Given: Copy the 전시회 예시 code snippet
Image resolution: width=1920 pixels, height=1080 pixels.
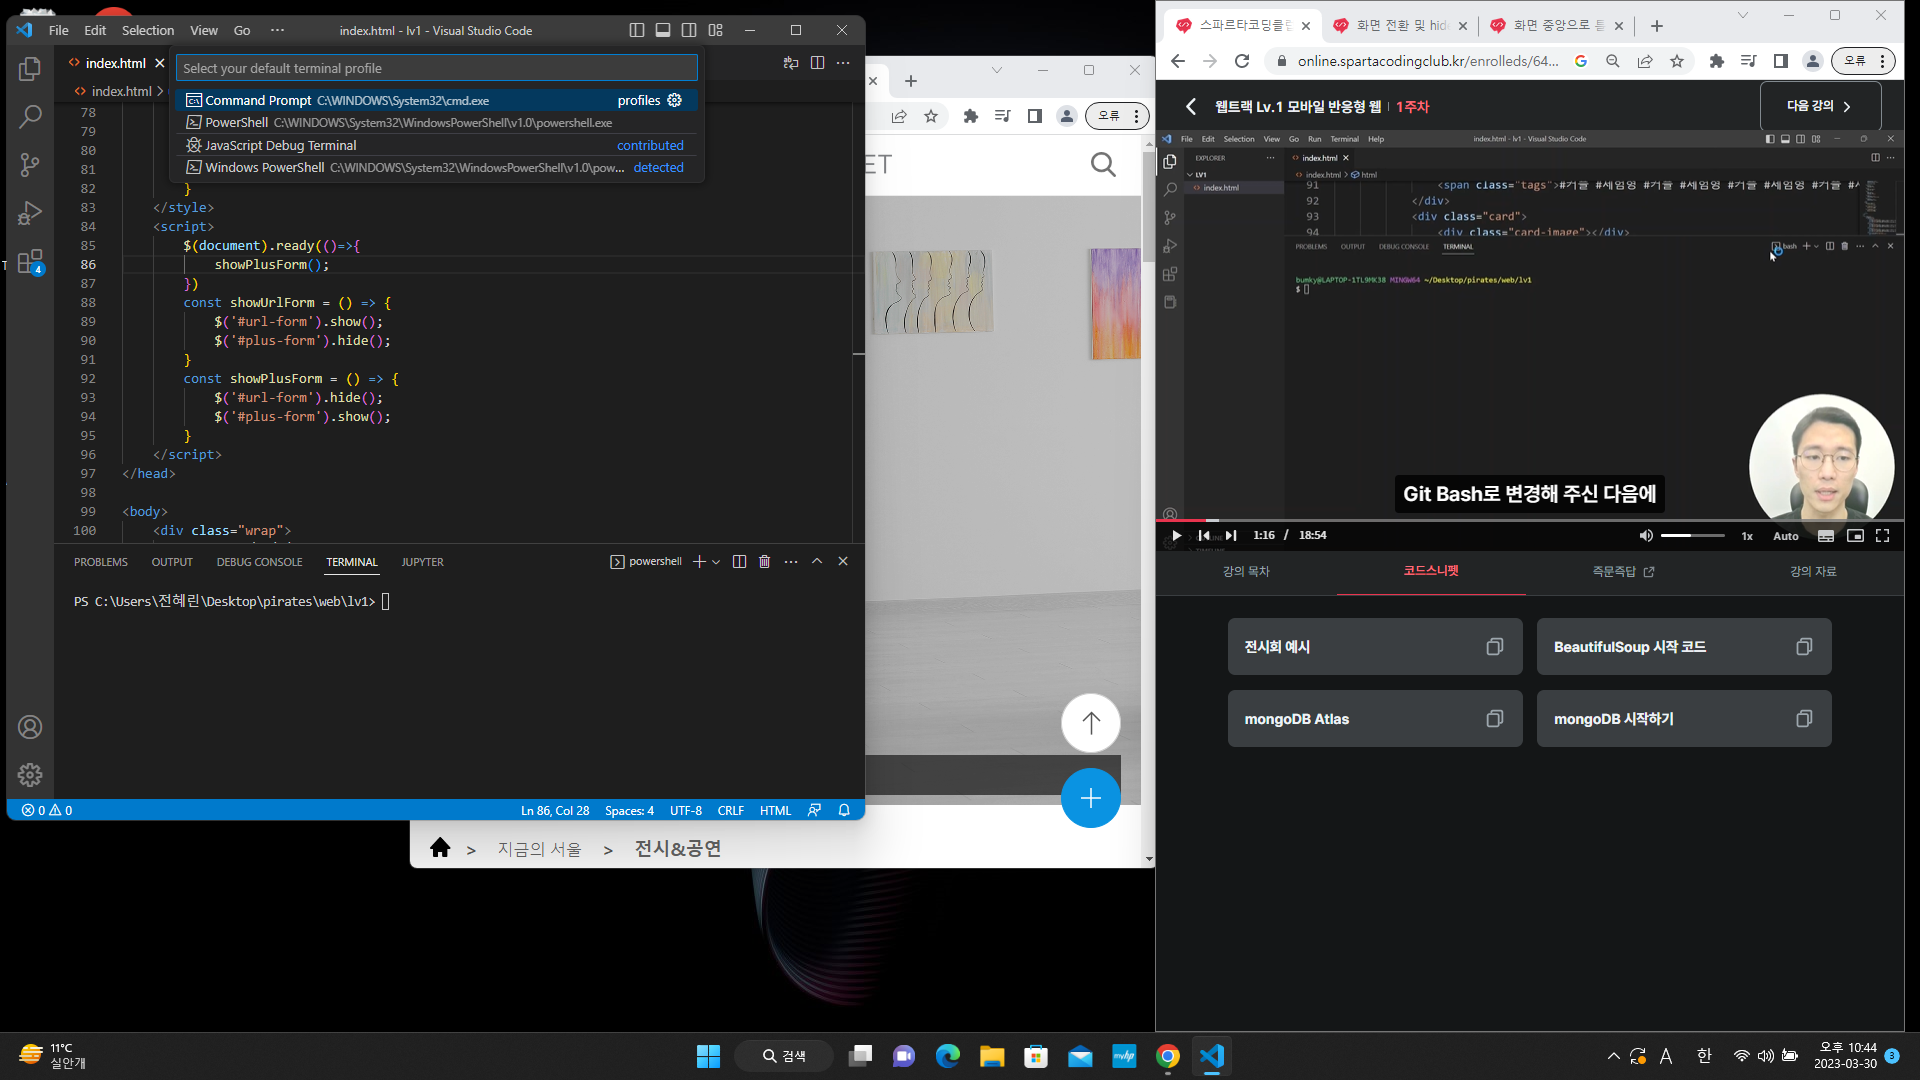Looking at the screenshot, I should (x=1495, y=647).
